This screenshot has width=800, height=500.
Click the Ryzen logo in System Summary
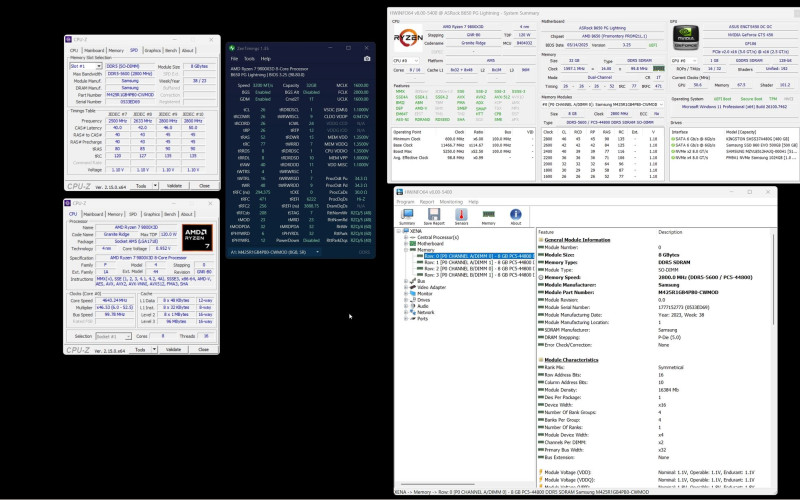point(408,37)
